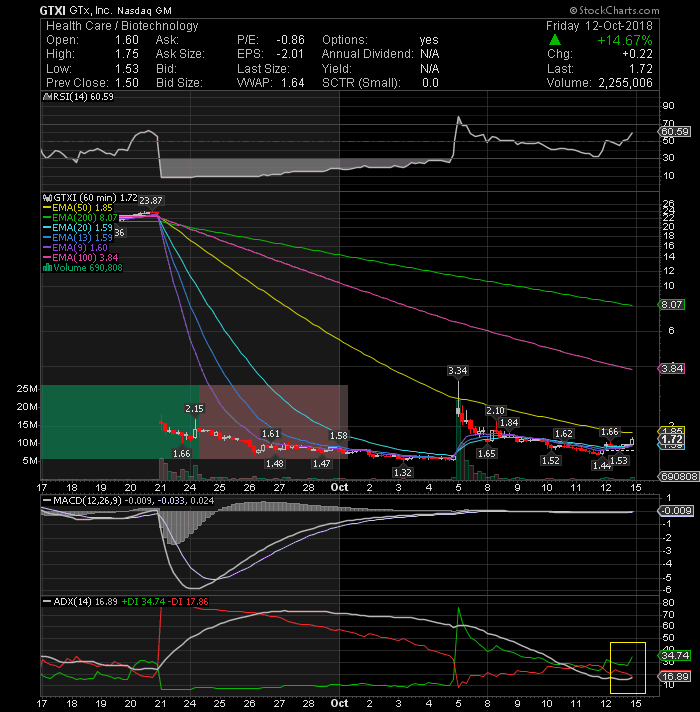Image resolution: width=700 pixels, height=712 pixels.
Task: Click the 16.89 ADX tag on right axis
Action: coord(675,677)
